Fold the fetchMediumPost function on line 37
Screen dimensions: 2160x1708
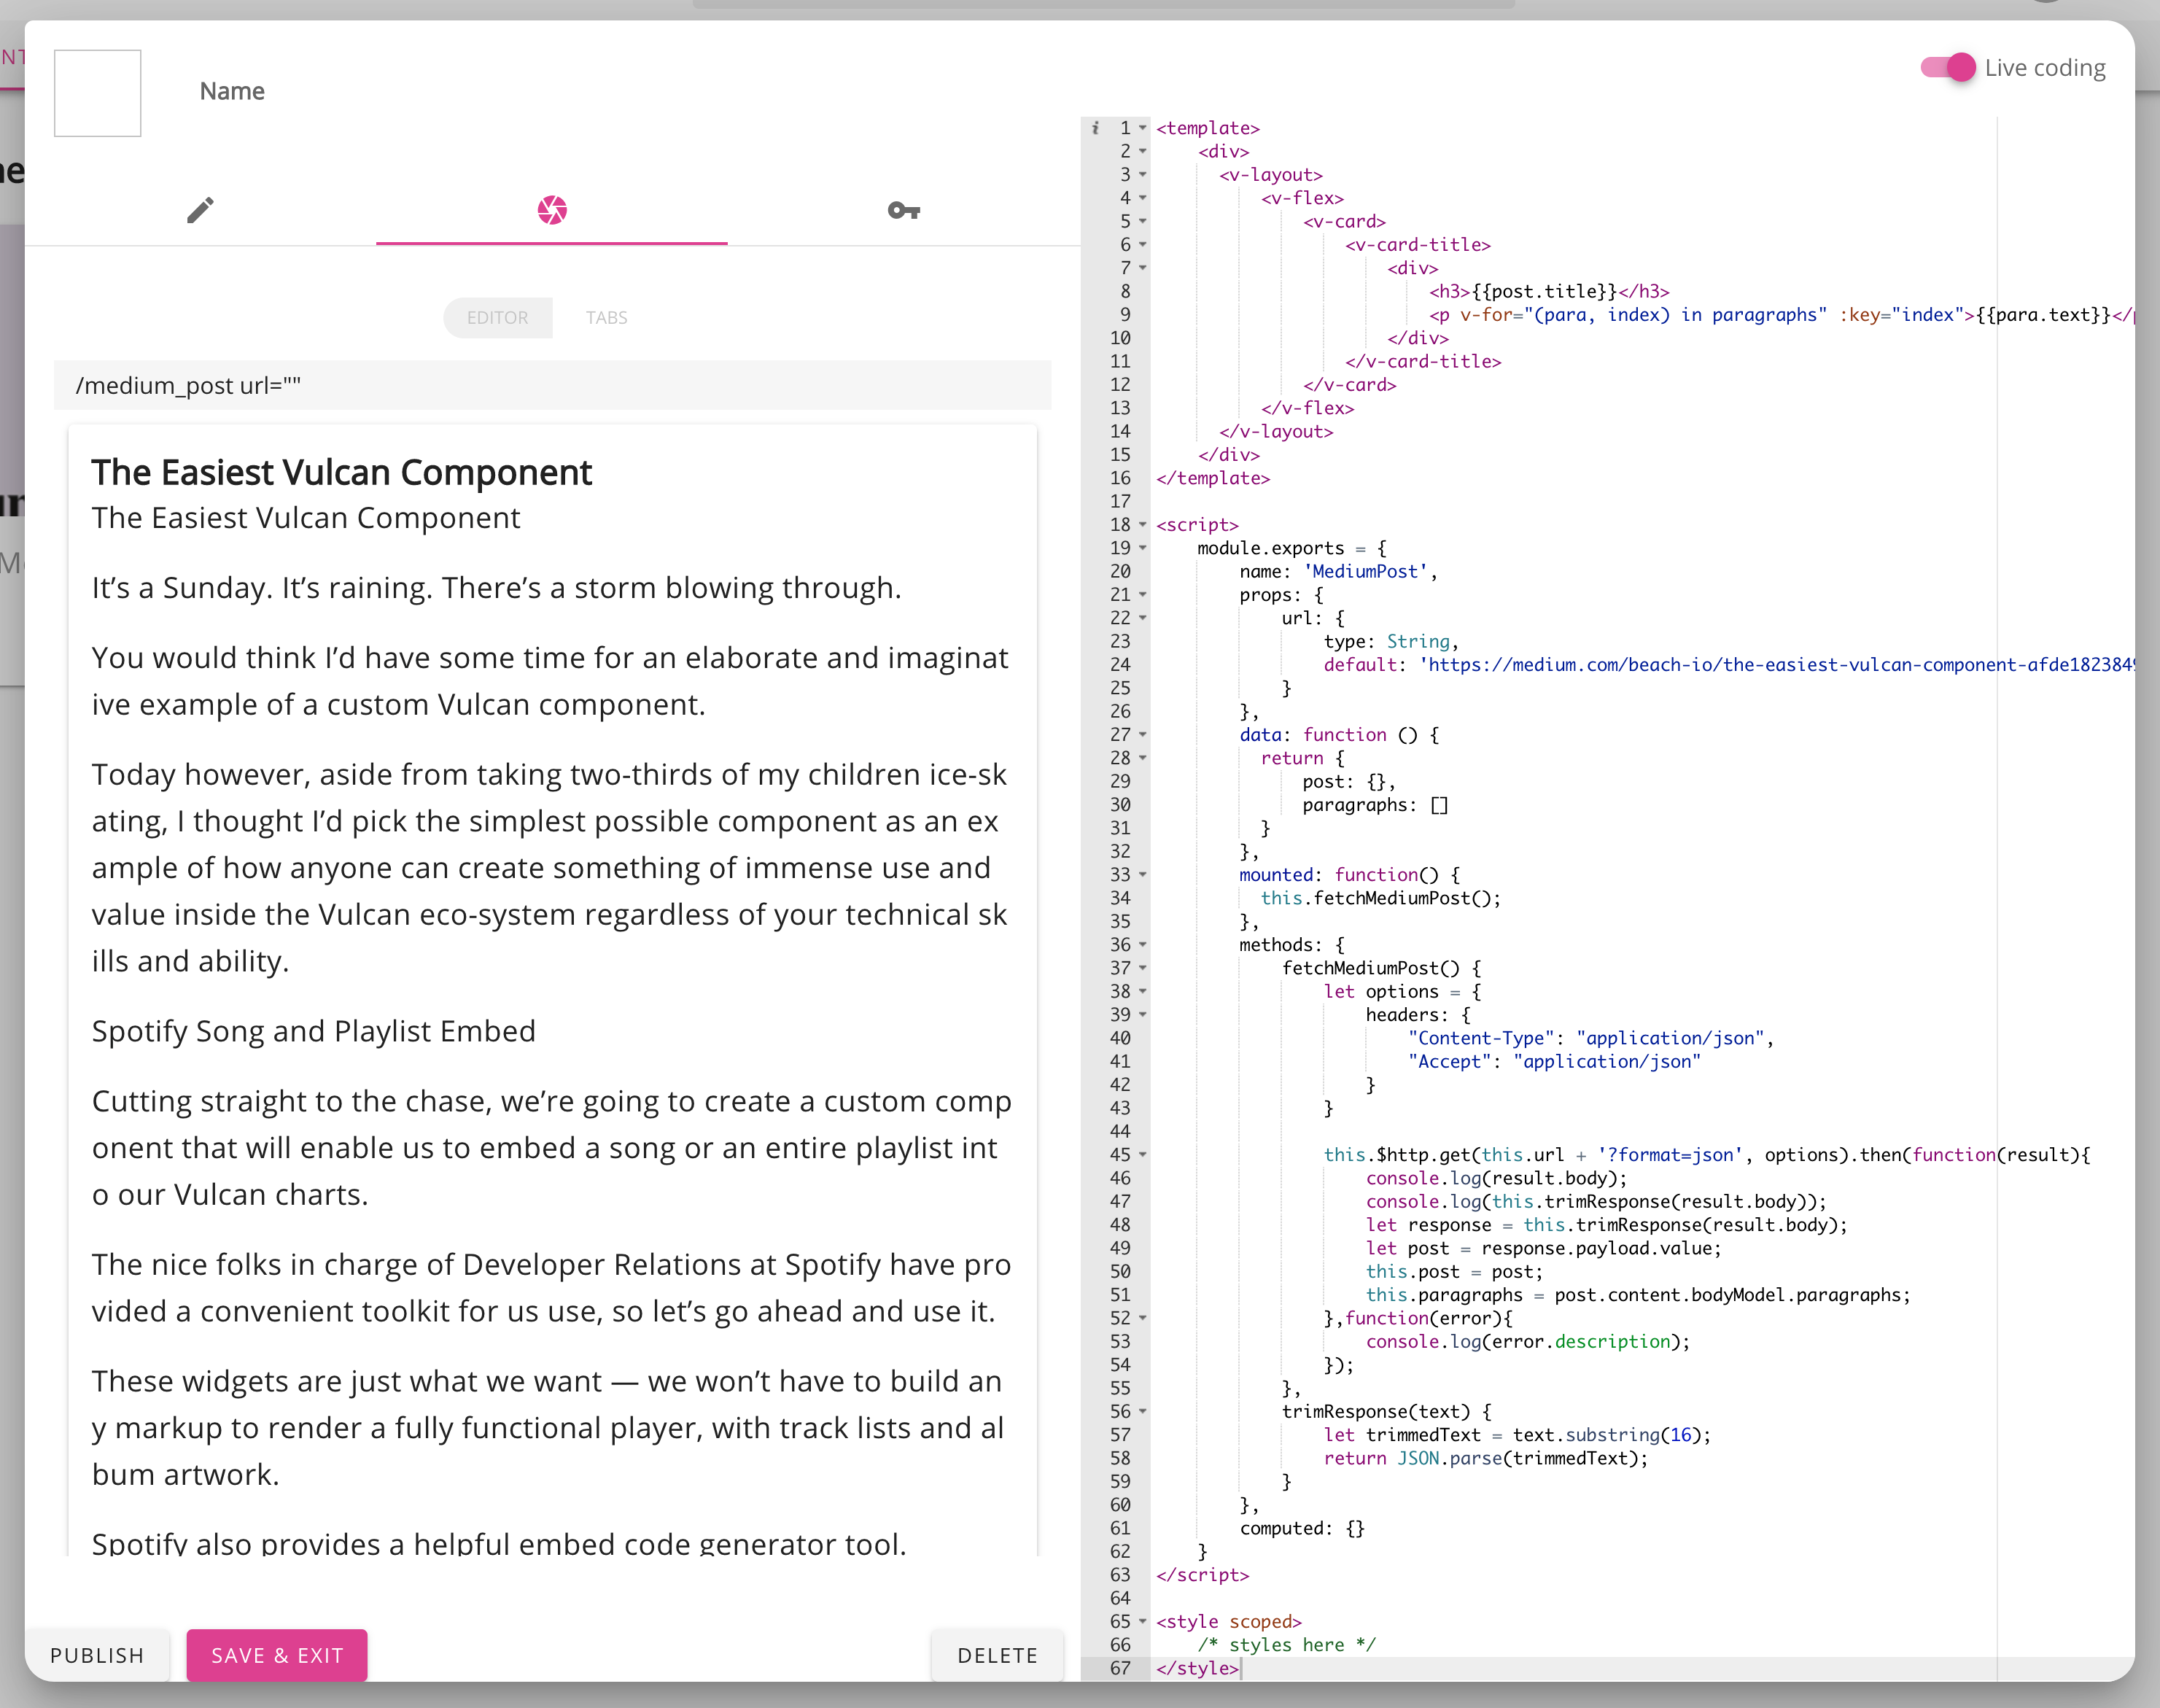pos(1143,968)
